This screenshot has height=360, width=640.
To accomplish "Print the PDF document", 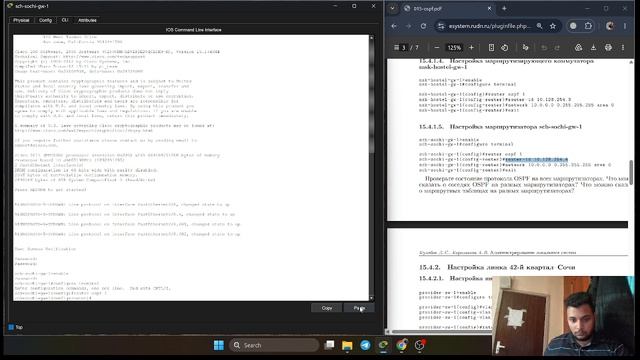I will pos(608,48).
